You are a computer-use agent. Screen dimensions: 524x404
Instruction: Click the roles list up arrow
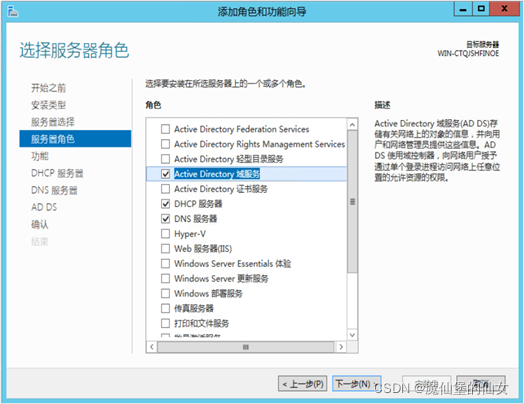[x=352, y=125]
